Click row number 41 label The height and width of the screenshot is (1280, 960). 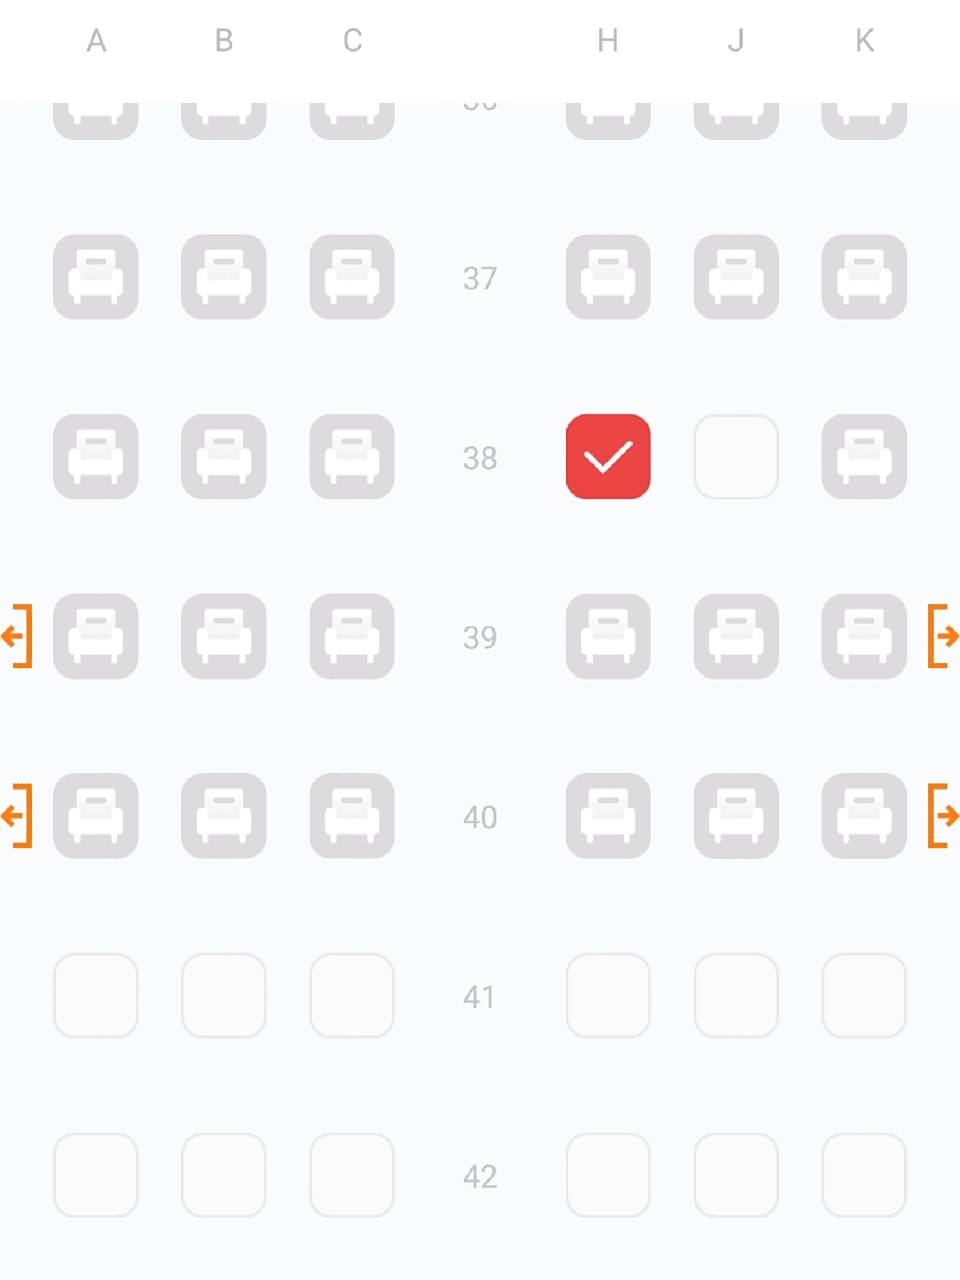(480, 997)
